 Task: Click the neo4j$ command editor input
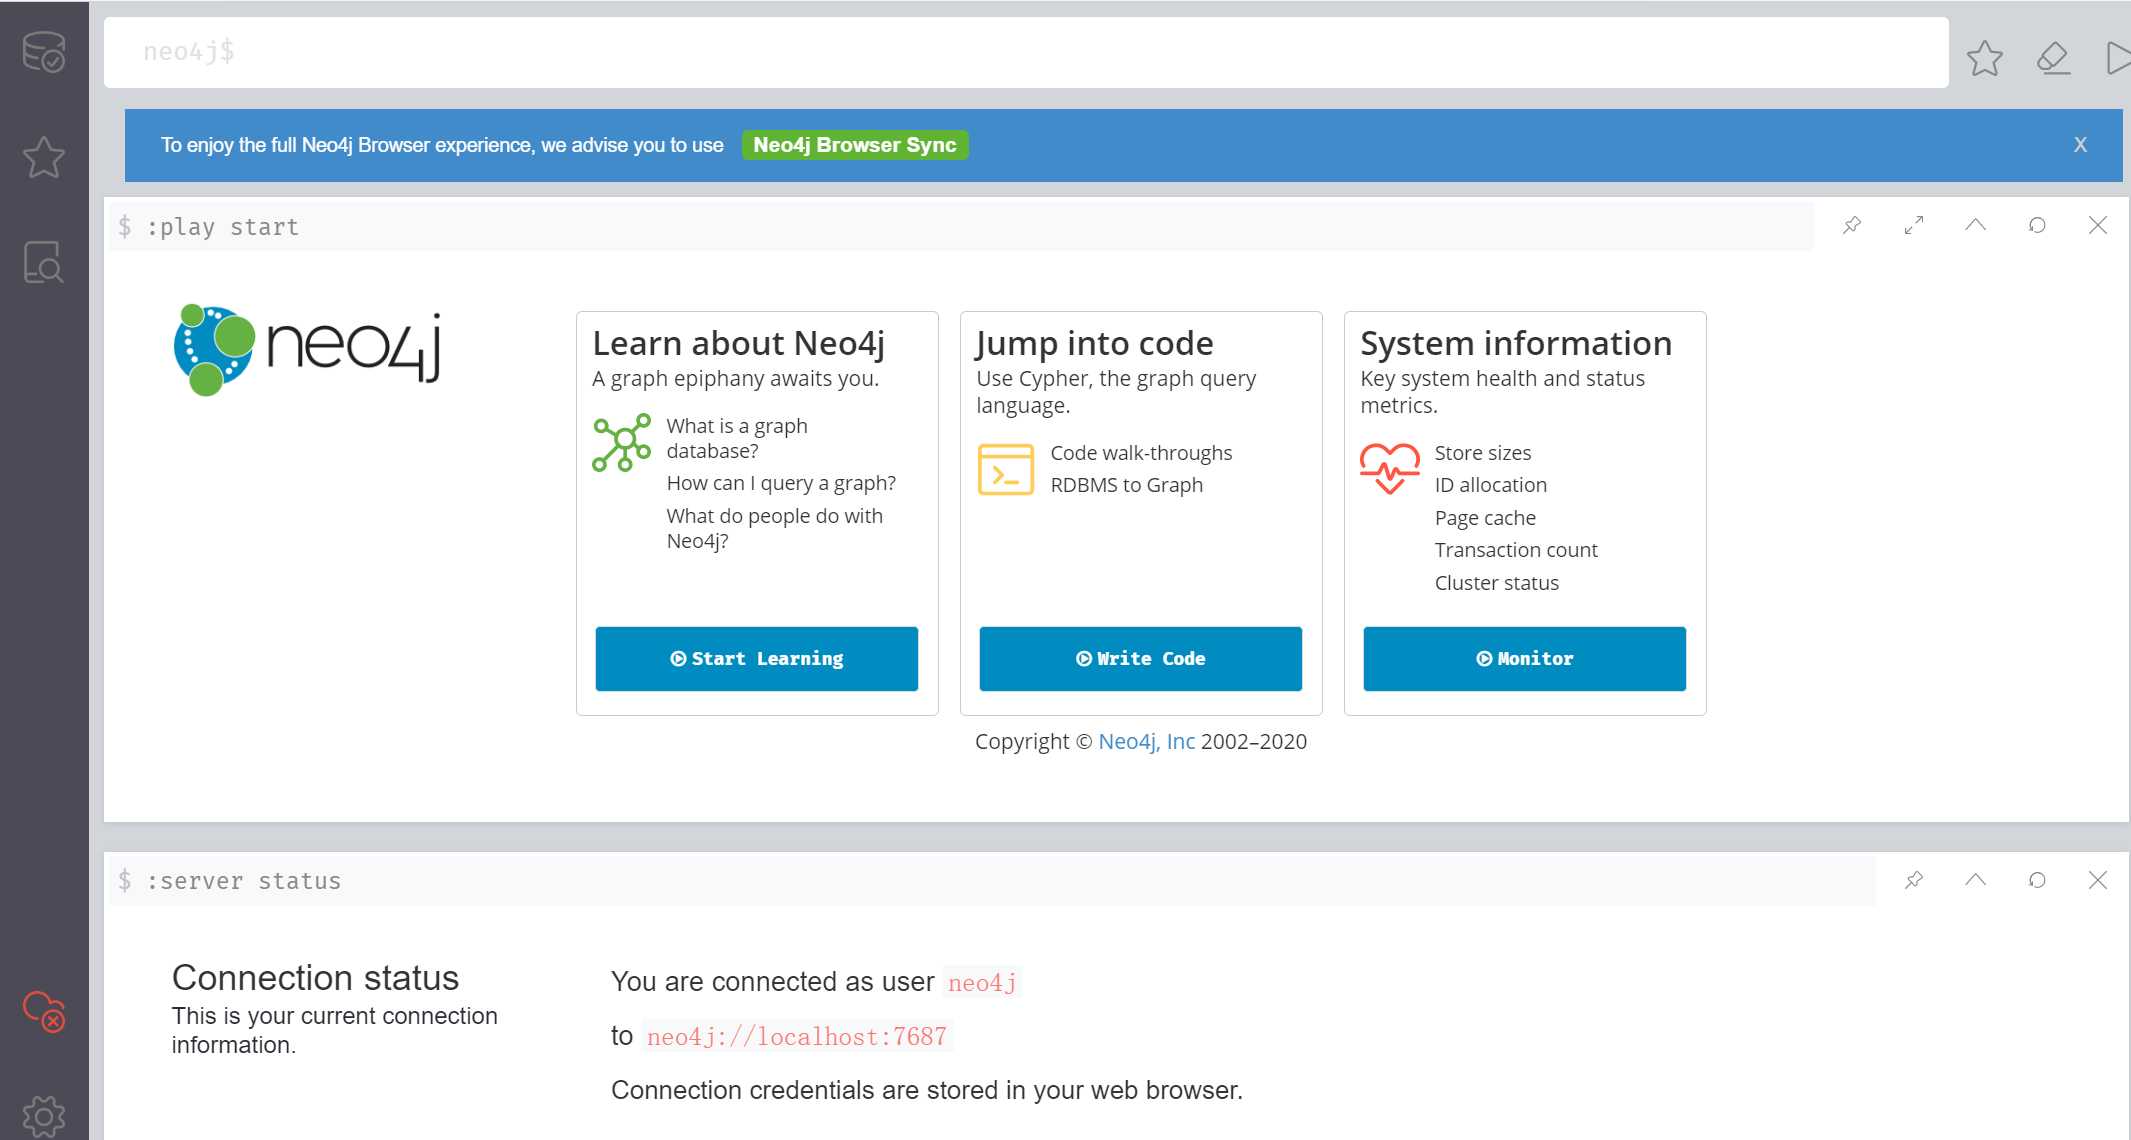click(x=1026, y=52)
